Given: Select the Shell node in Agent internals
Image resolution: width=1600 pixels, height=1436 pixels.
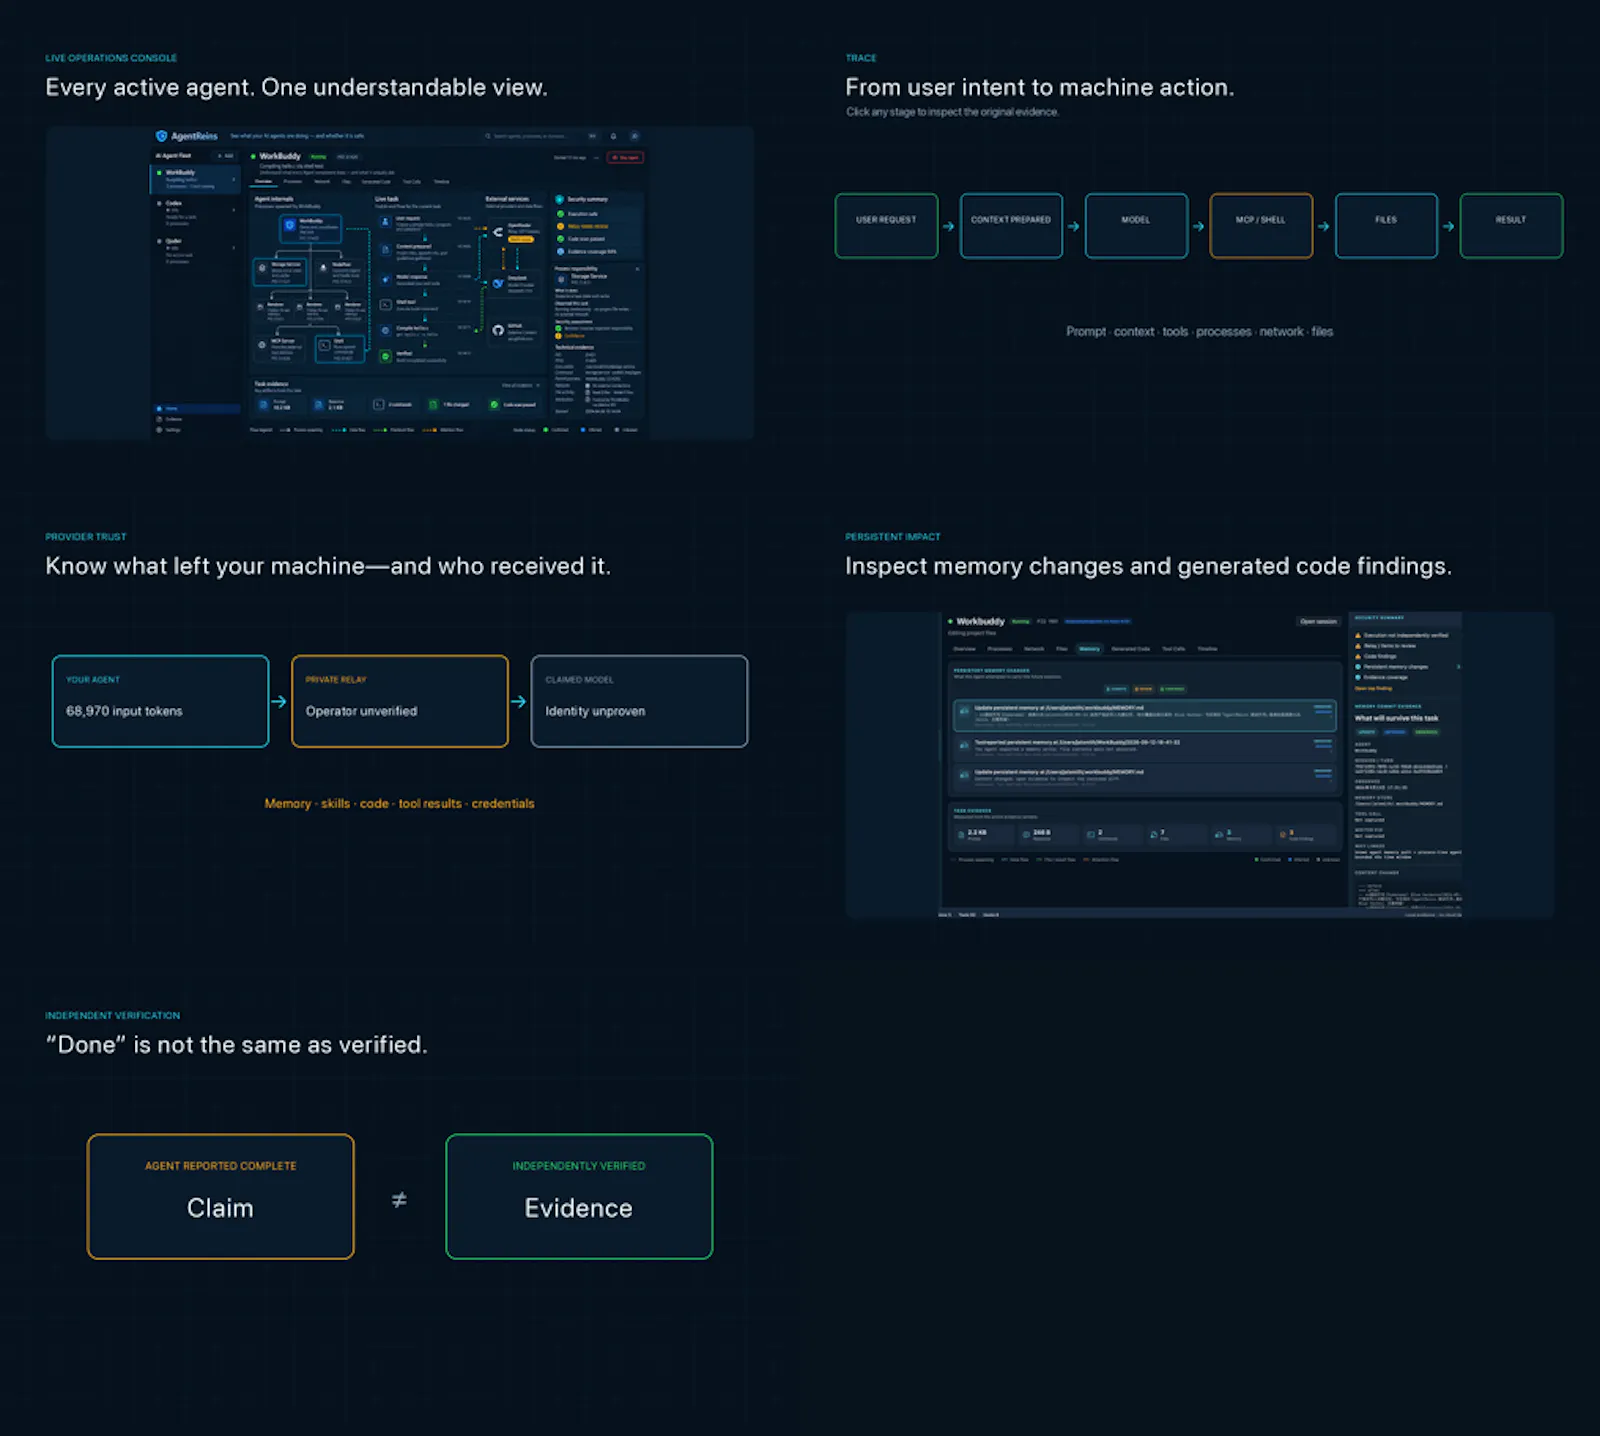Looking at the screenshot, I should click(340, 349).
